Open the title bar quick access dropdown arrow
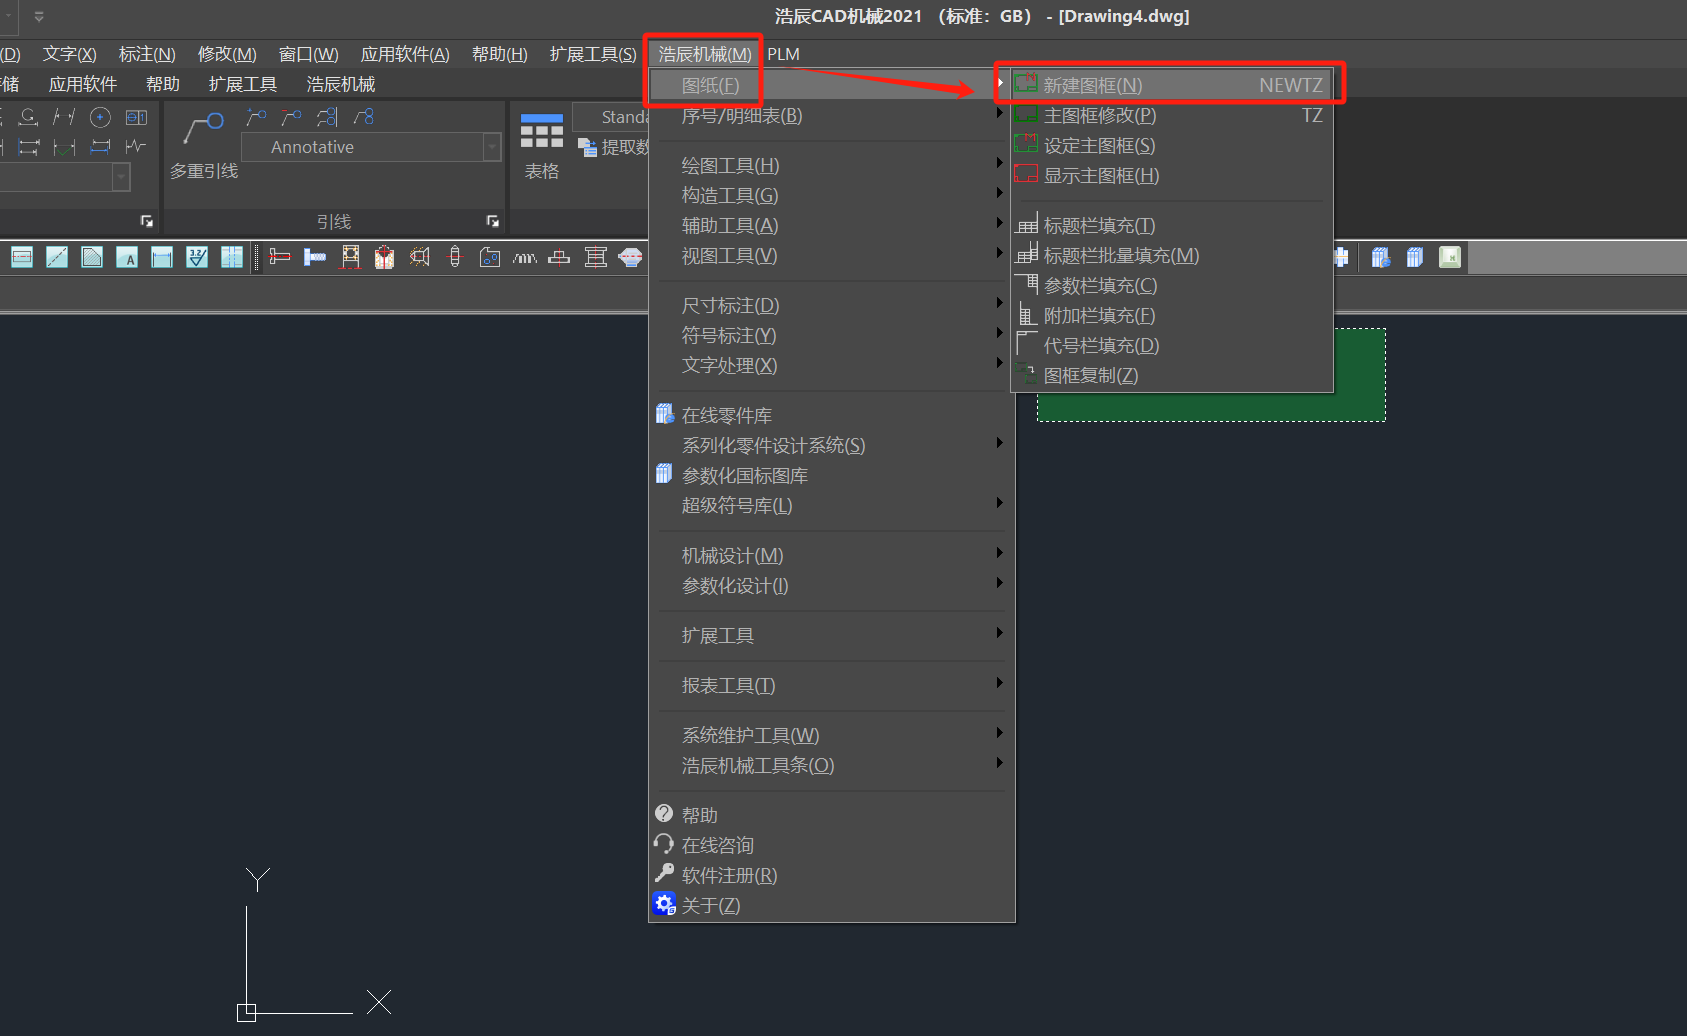Viewport: 1687px width, 1036px height. (x=39, y=16)
